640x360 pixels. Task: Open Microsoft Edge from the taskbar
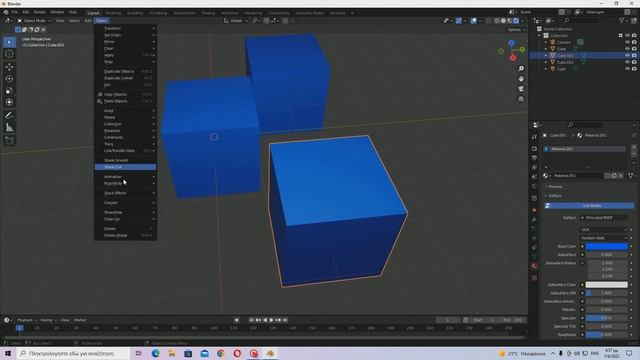[x=156, y=353]
